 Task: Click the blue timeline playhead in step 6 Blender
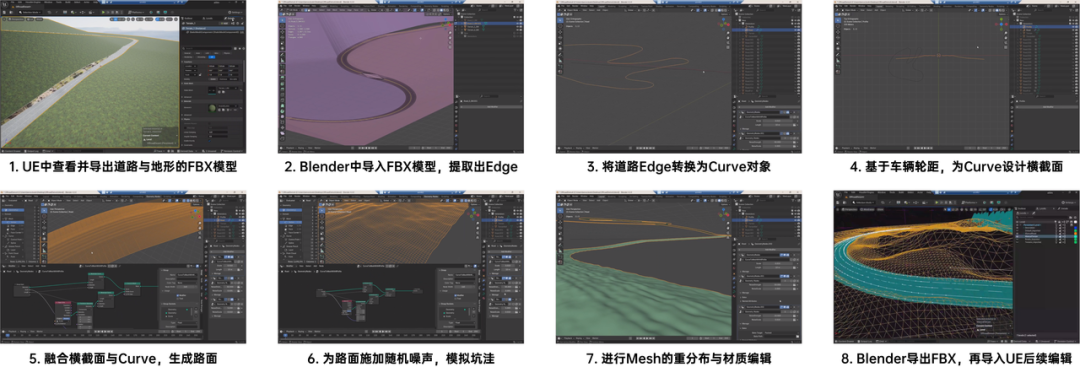pyautogui.click(x=285, y=335)
